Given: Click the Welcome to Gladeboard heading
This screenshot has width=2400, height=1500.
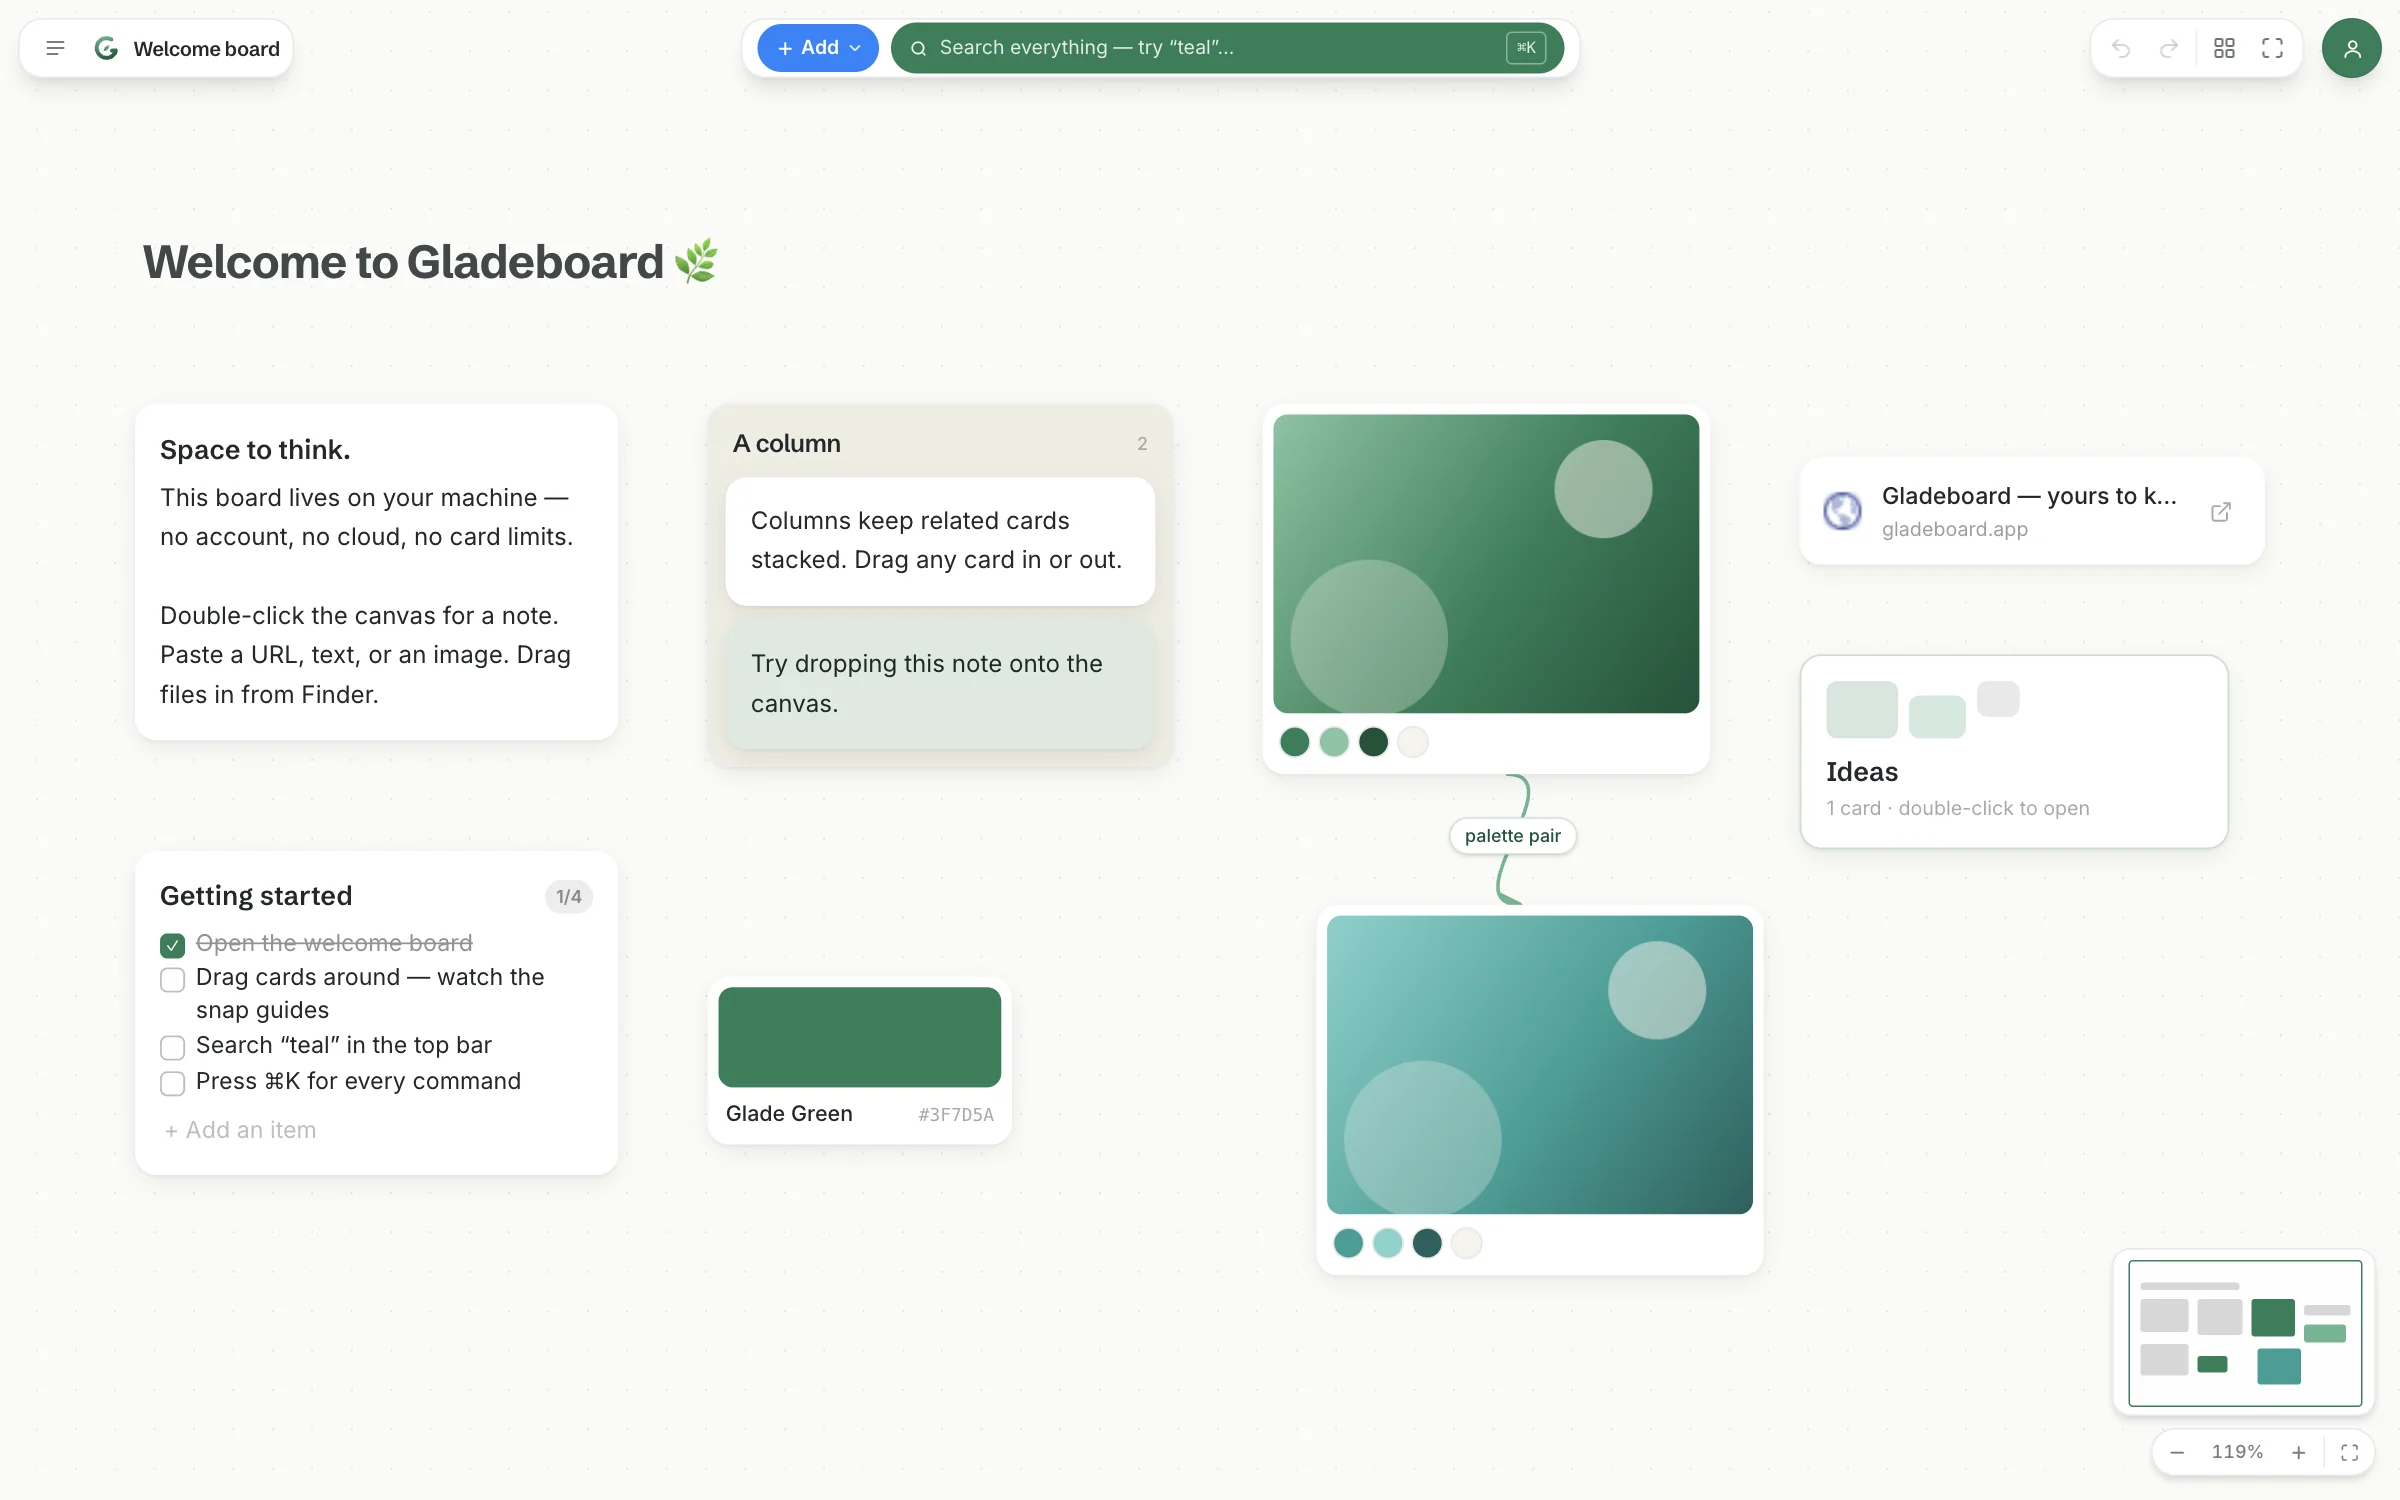Looking at the screenshot, I should (430, 262).
